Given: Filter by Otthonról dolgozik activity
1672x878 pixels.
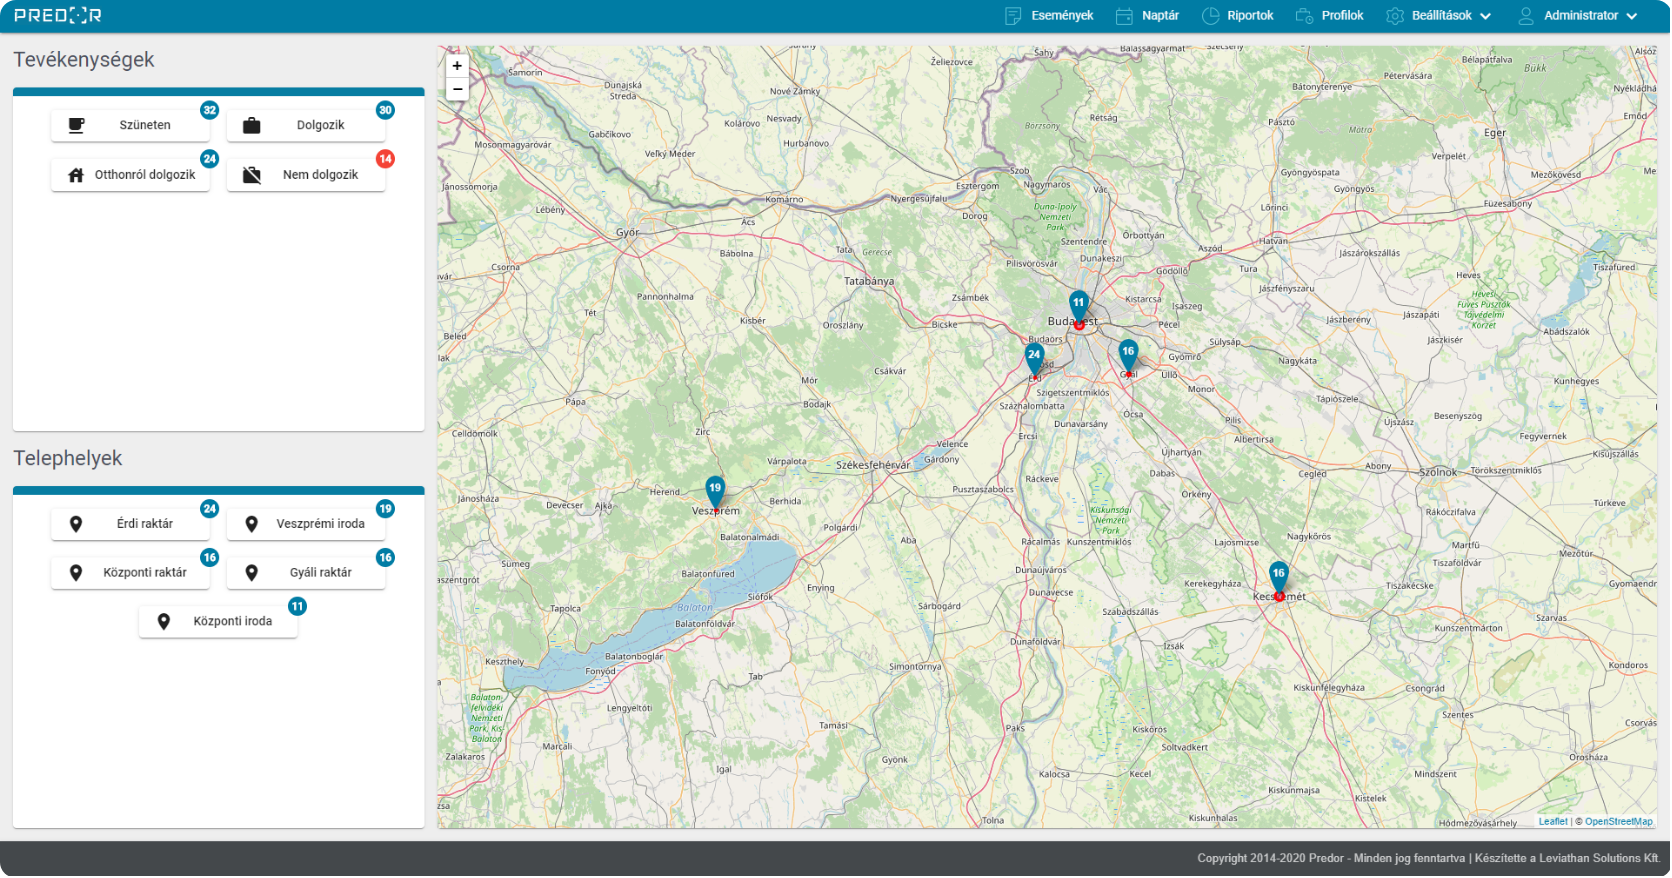Looking at the screenshot, I should pos(131,175).
